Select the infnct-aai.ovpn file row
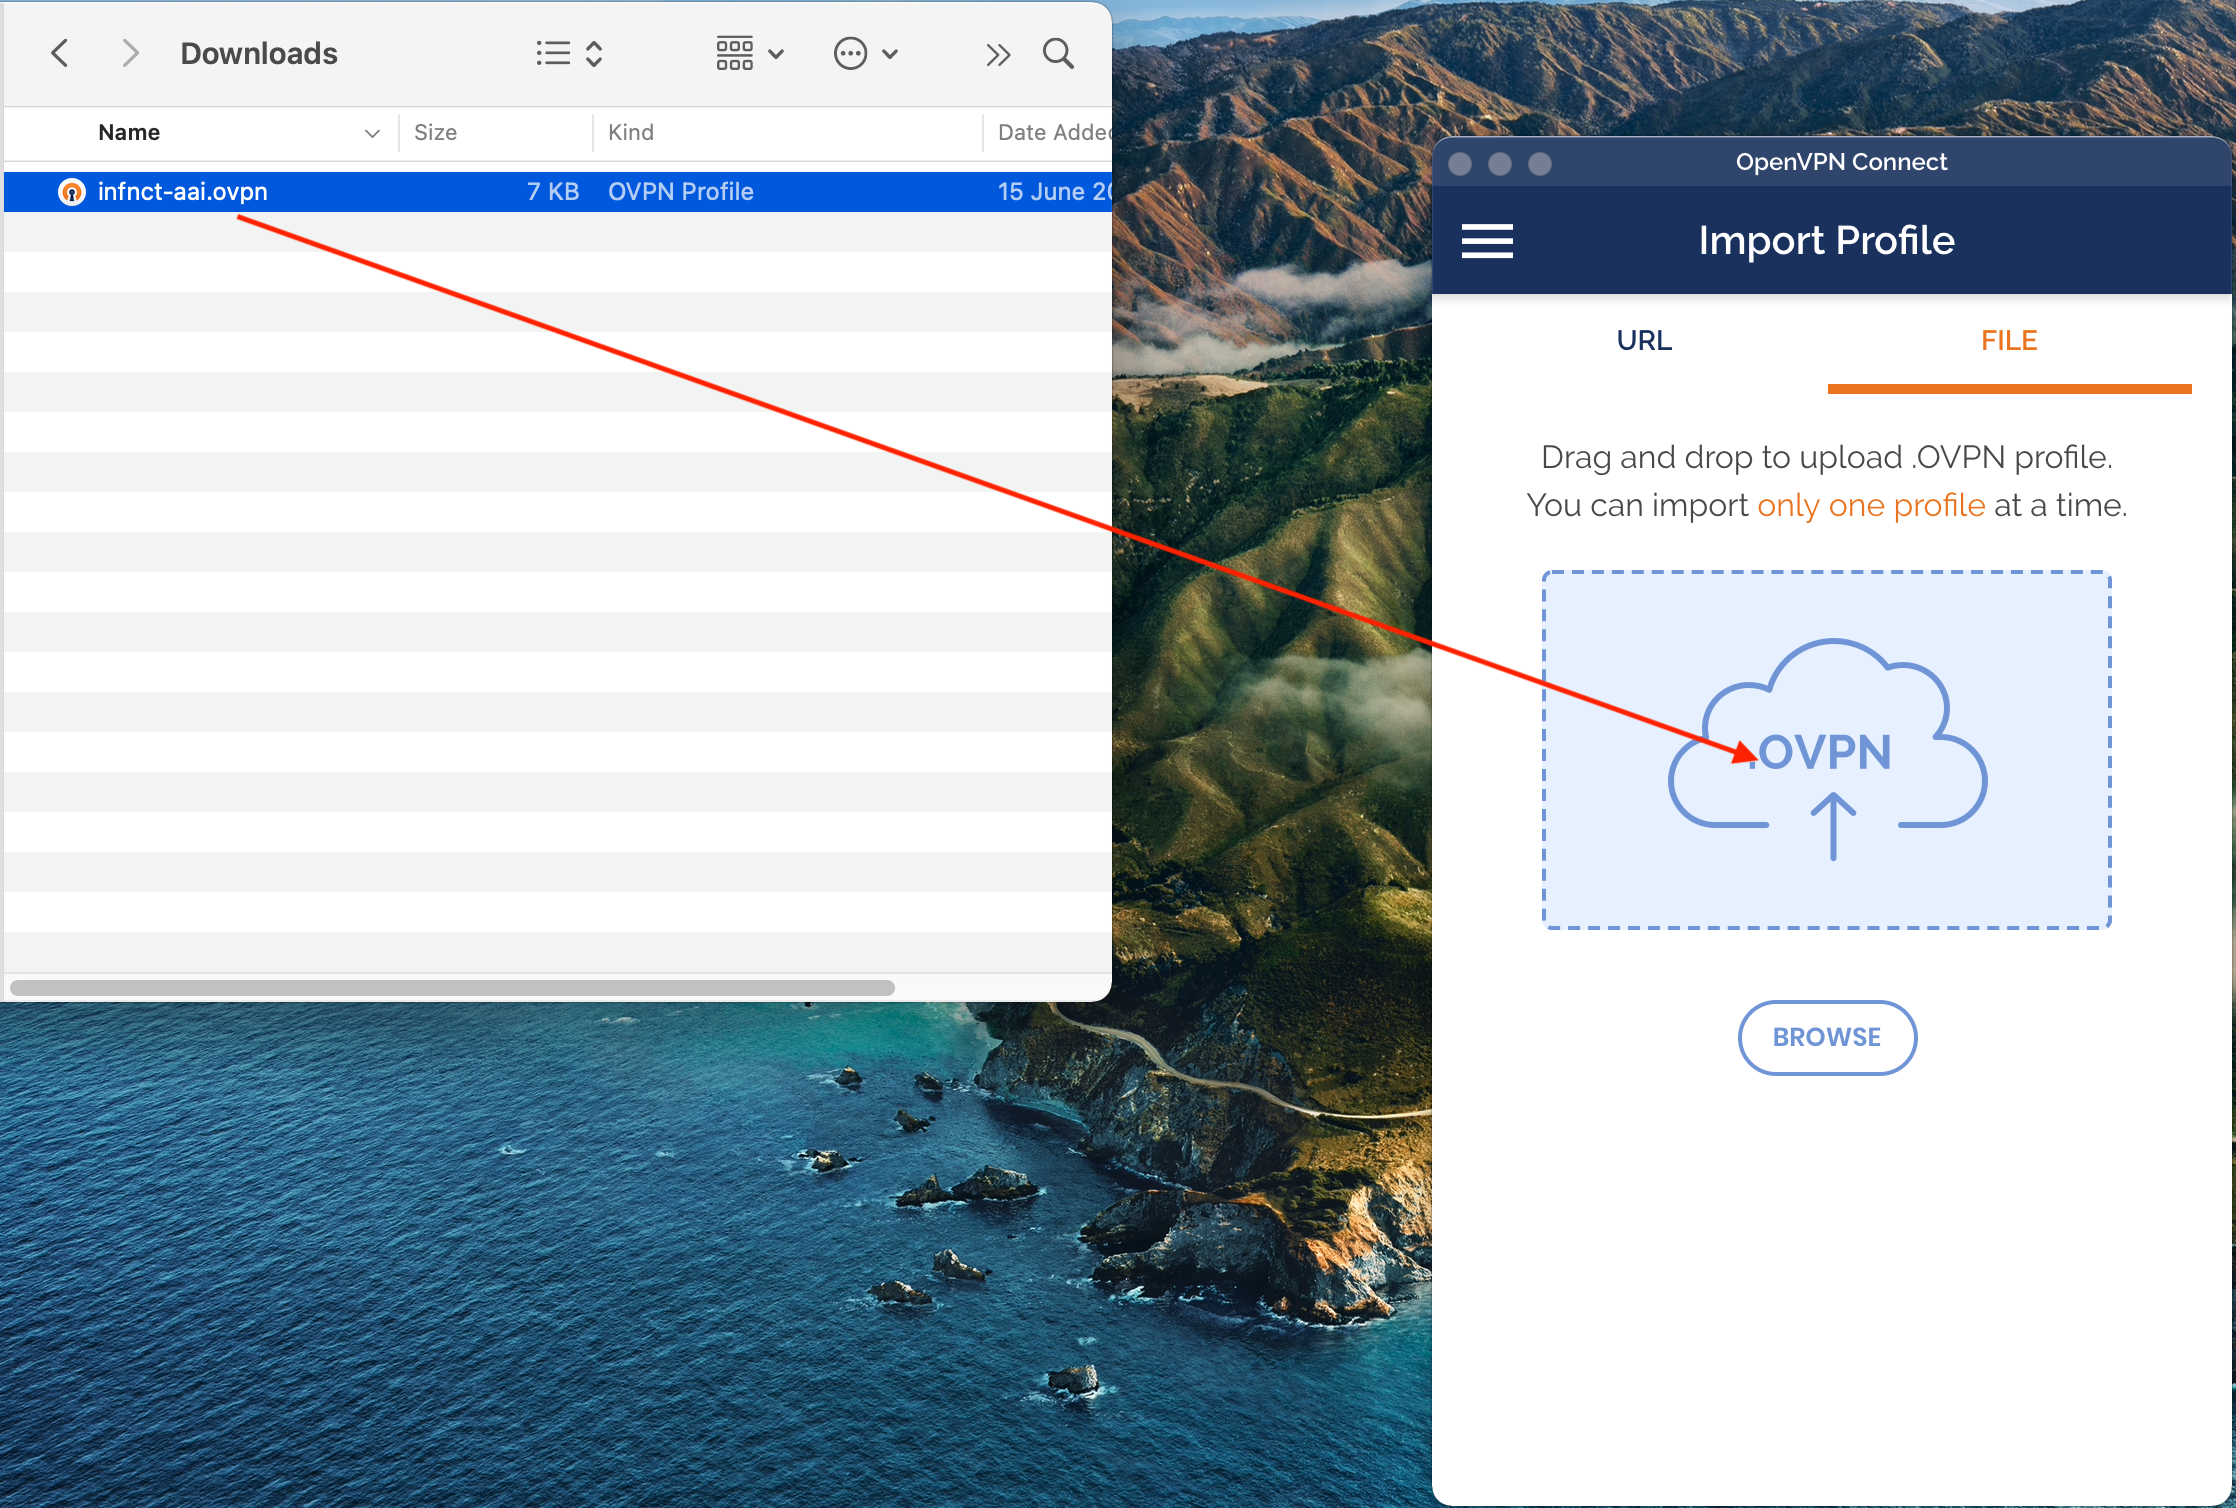The image size is (2236, 1508). [x=557, y=191]
